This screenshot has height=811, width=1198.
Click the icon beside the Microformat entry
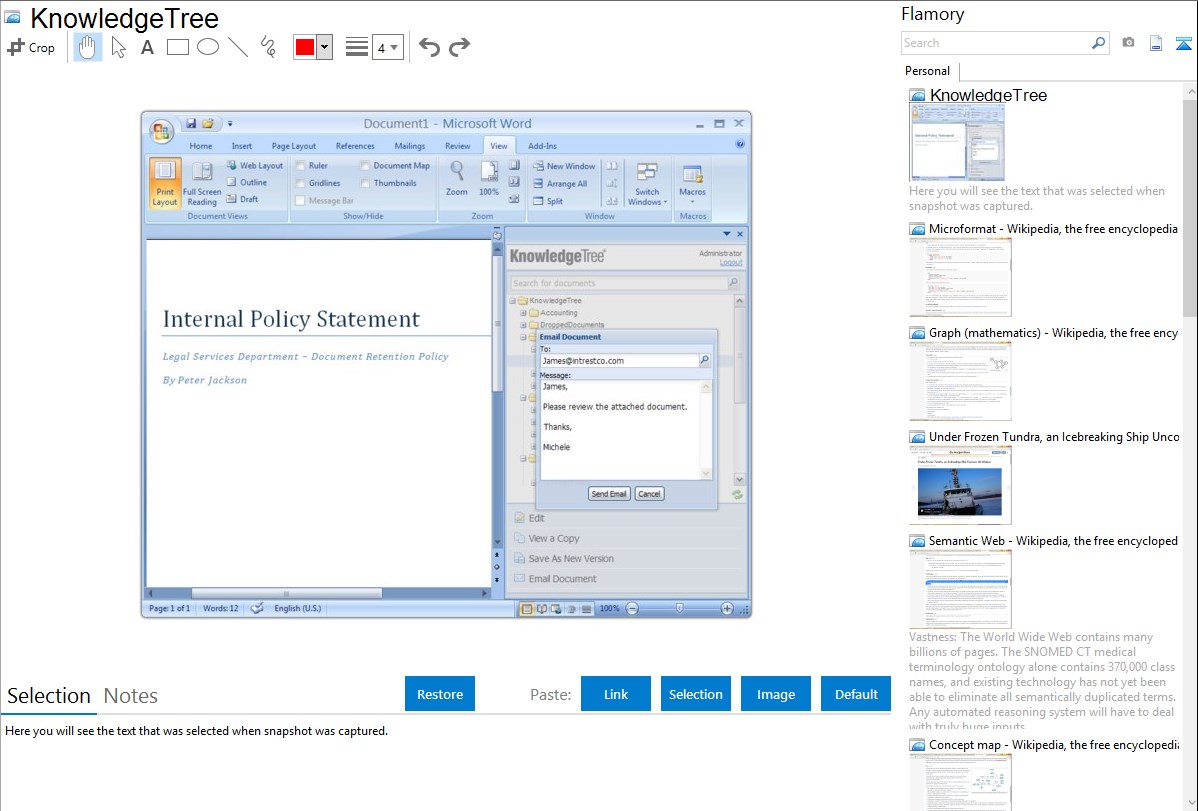(917, 229)
